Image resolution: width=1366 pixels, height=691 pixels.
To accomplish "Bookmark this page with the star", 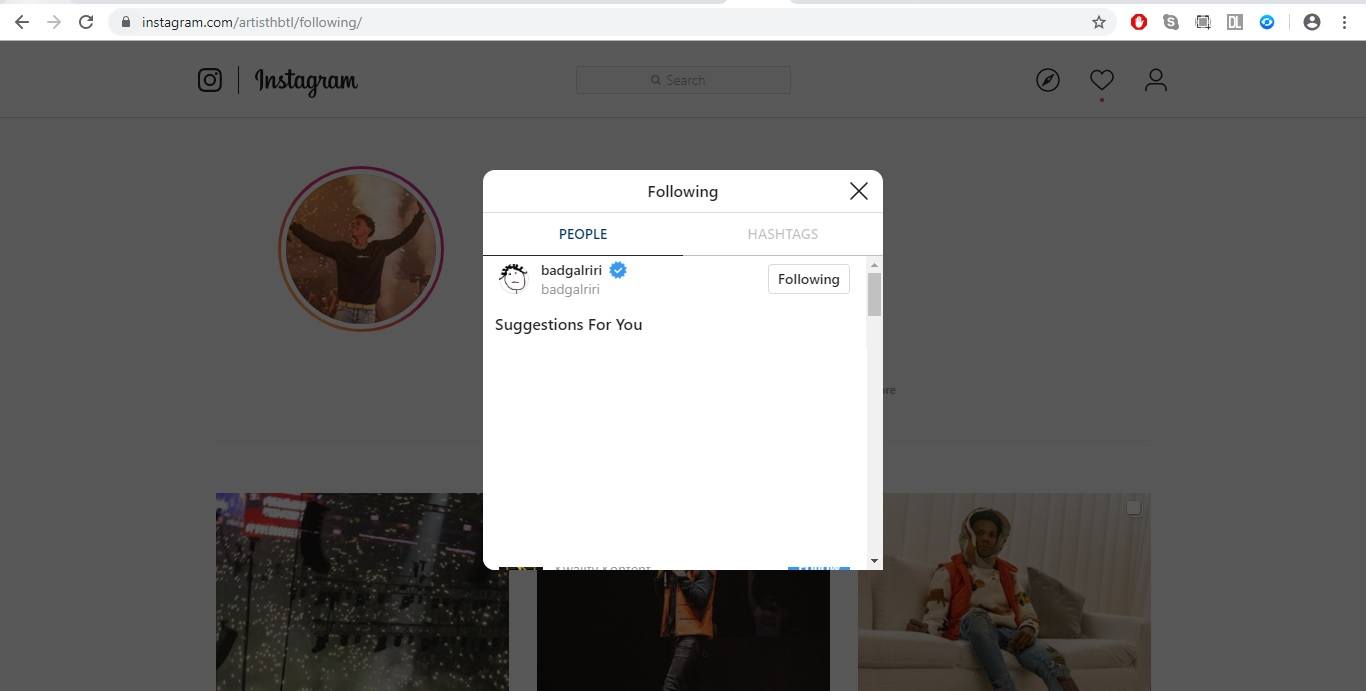I will click(x=1099, y=22).
